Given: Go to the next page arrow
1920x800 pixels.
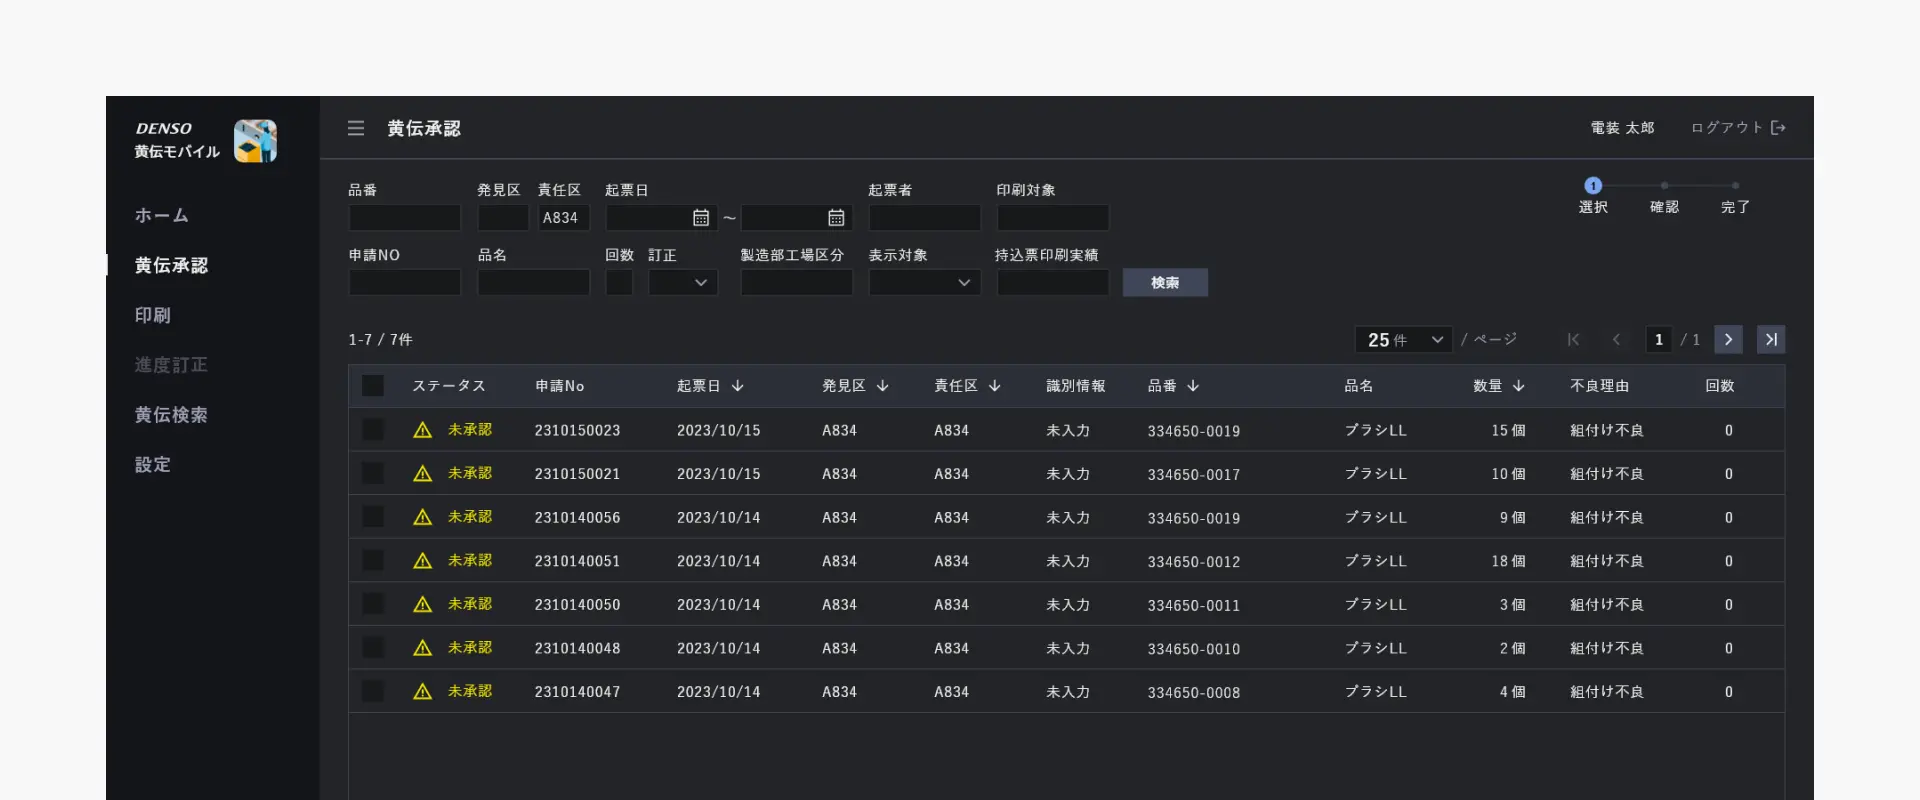Looking at the screenshot, I should click(1728, 340).
